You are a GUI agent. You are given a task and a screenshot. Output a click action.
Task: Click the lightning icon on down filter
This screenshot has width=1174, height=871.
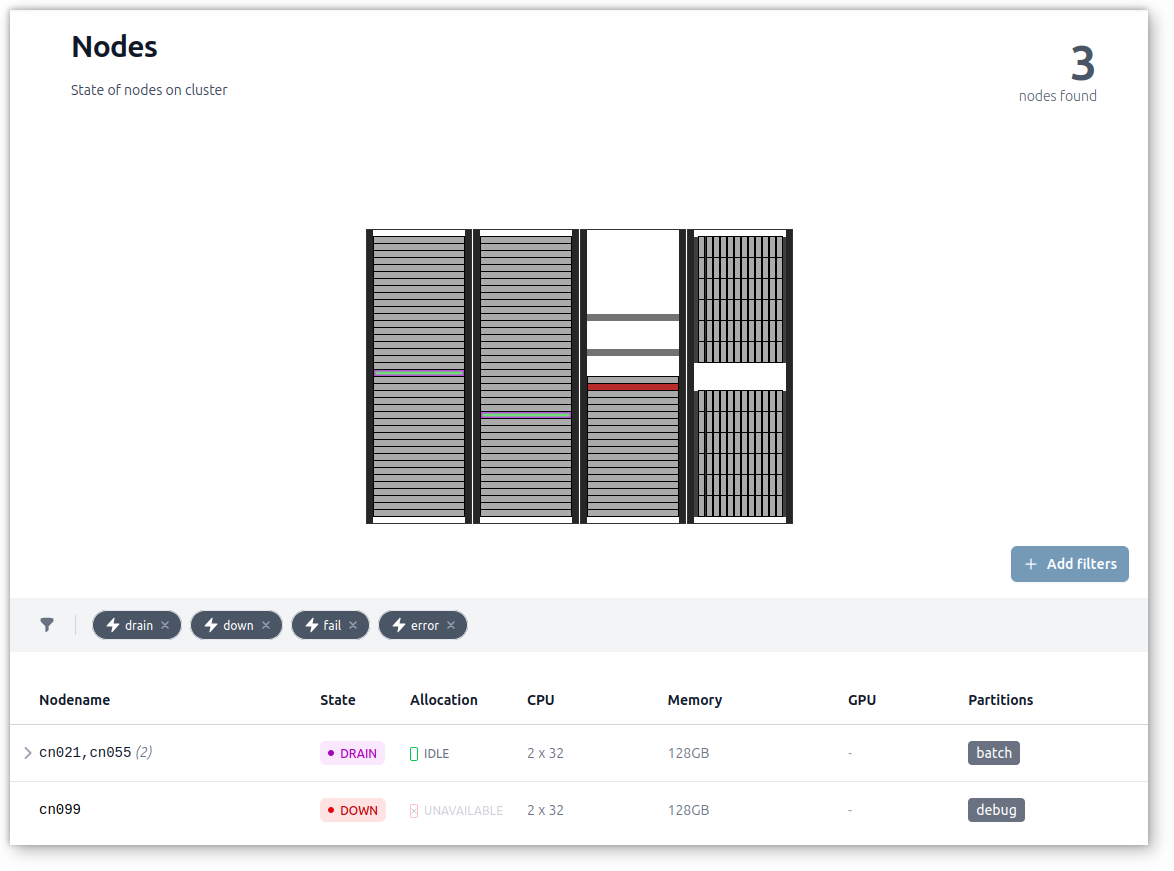tap(211, 625)
